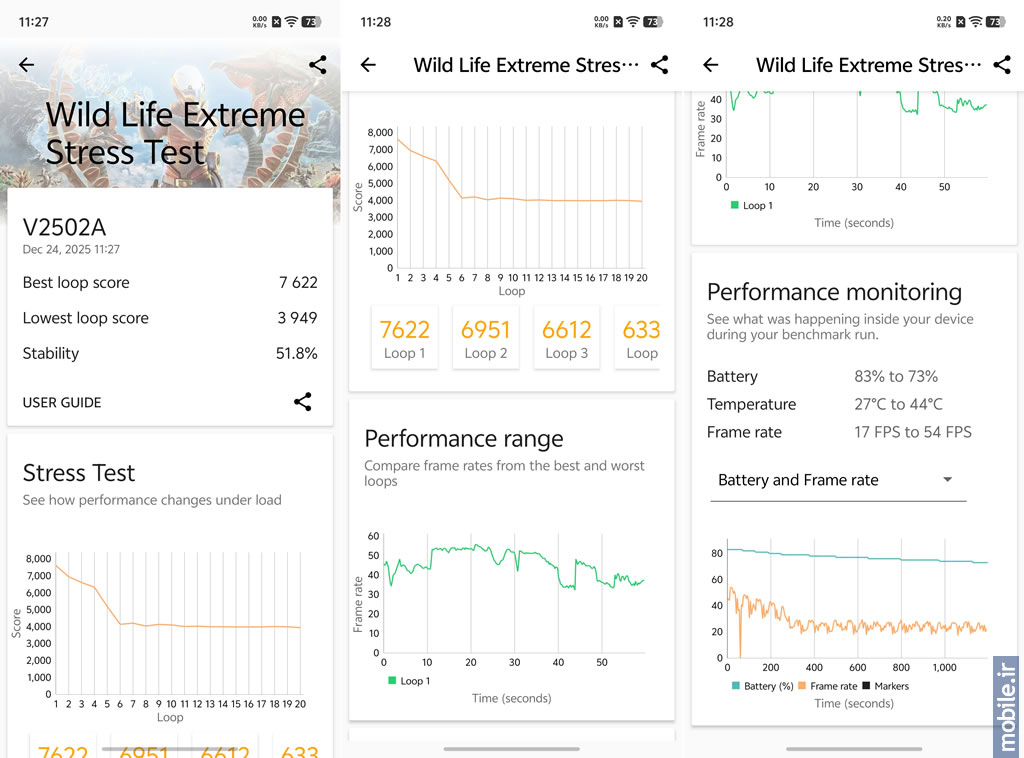Screen dimensions: 1024x758
Task: Click the orange Frame rate legend swatch
Action: (803, 686)
